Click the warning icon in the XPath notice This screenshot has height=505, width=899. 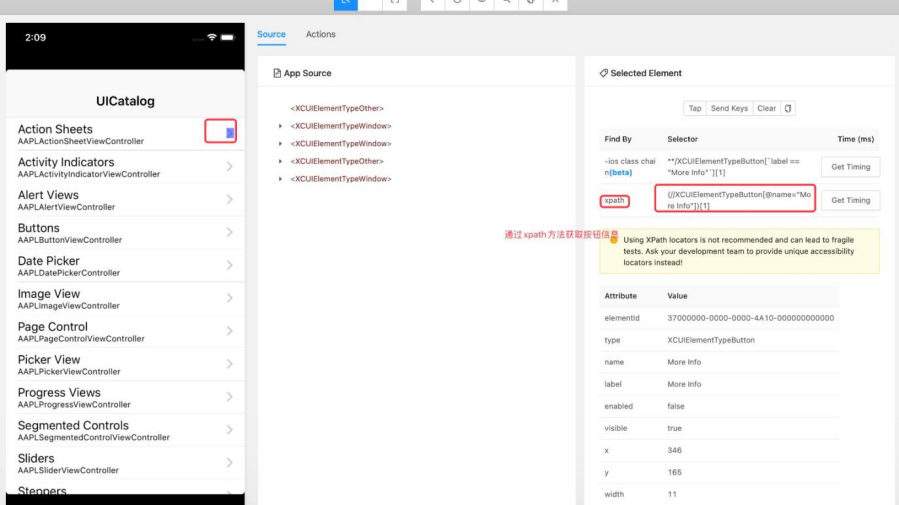tap(613, 240)
